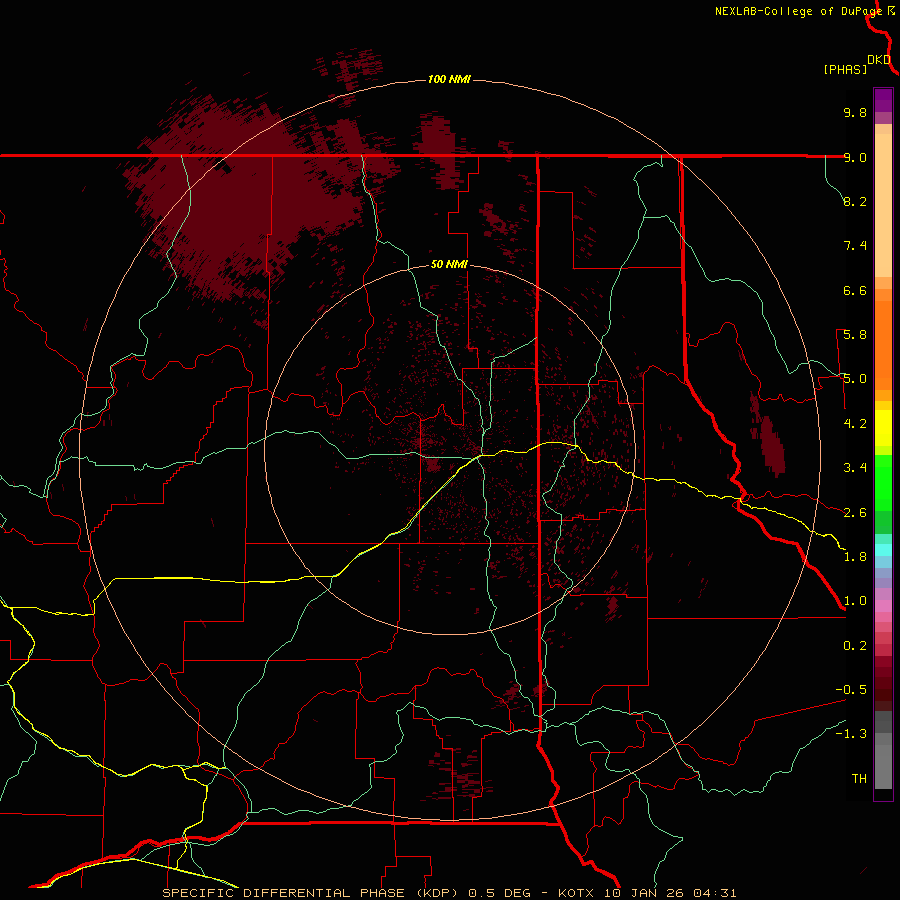
Task: Select the -0.5 scale label
Action: (851, 690)
